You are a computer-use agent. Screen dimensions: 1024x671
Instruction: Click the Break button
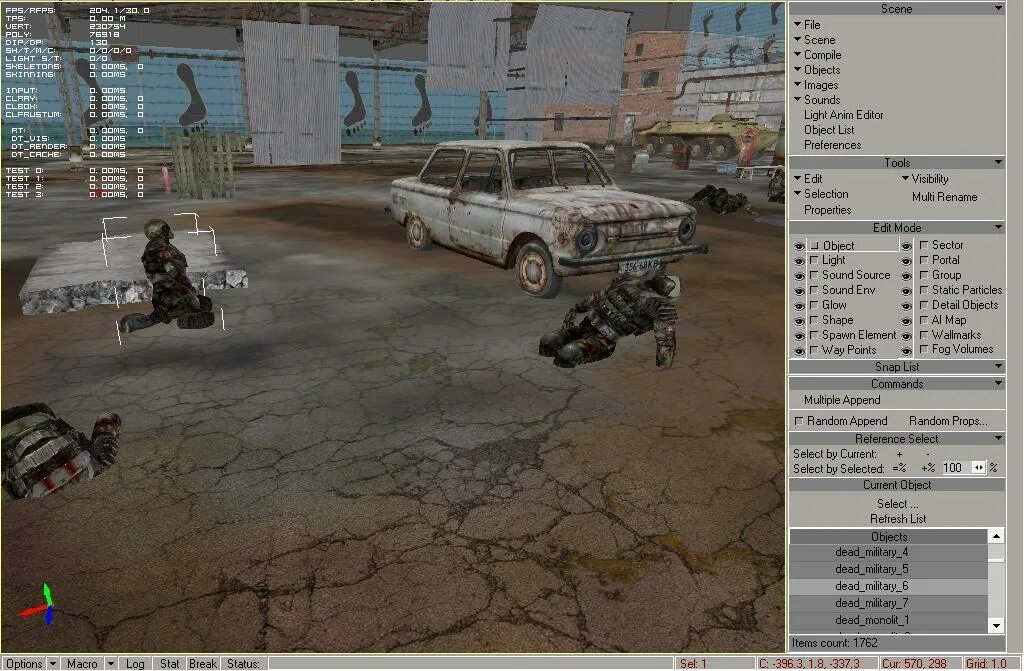[x=202, y=663]
